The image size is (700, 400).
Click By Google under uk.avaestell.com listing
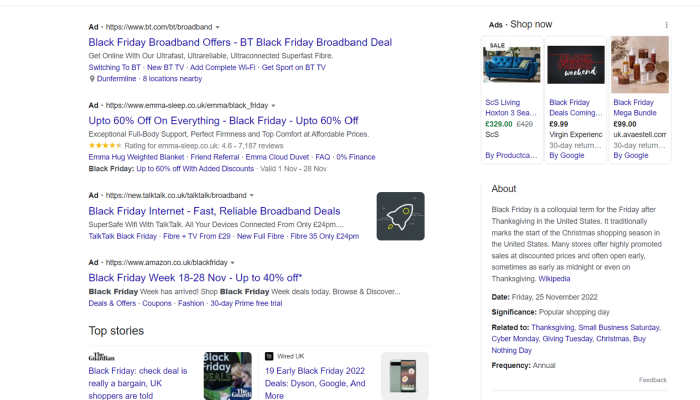[x=631, y=155]
